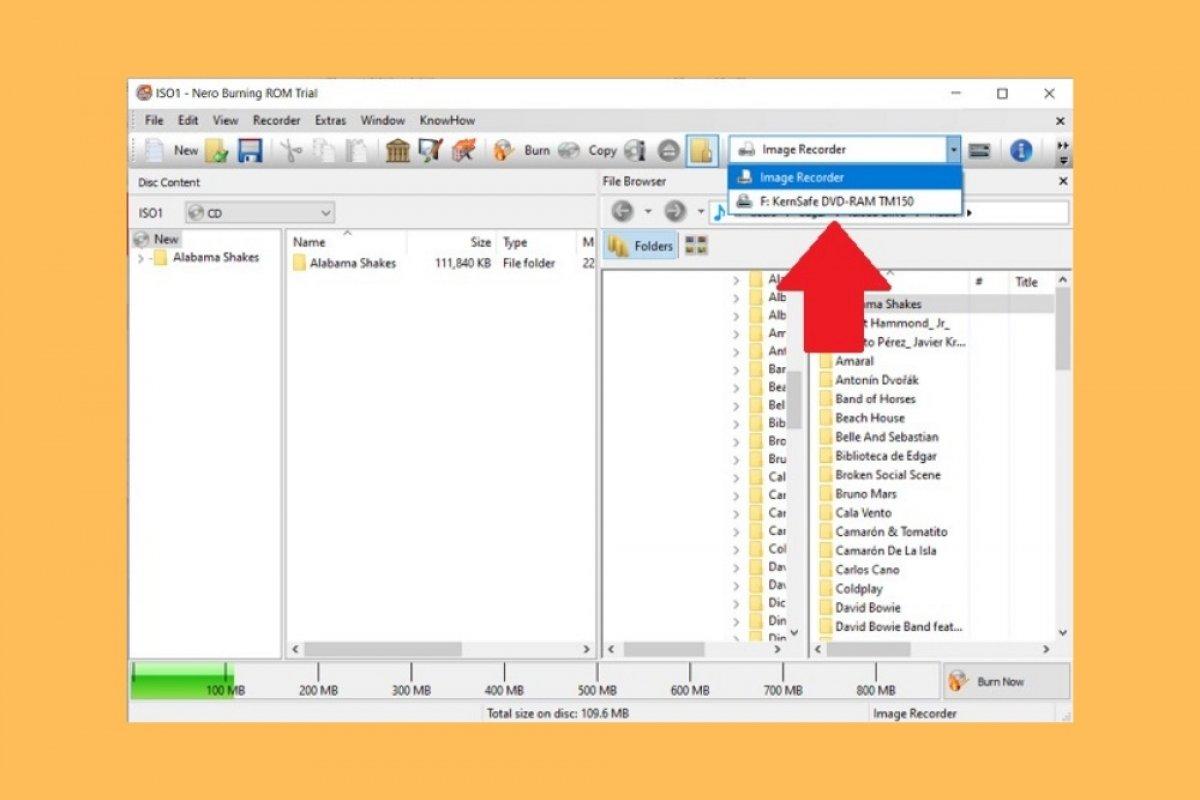Image resolution: width=1200 pixels, height=800 pixels.
Task: Click the eraser Erase disc icon
Action: [x=463, y=151]
